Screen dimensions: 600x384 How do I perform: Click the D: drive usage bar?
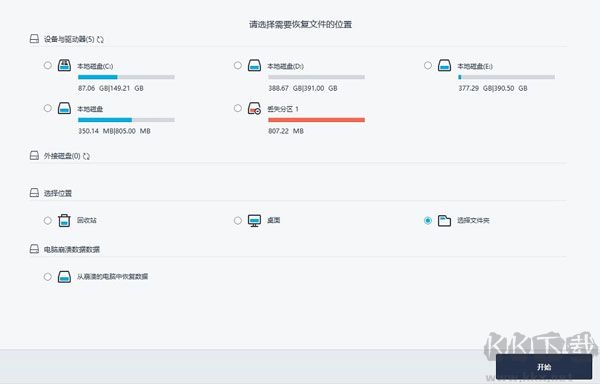coord(316,77)
